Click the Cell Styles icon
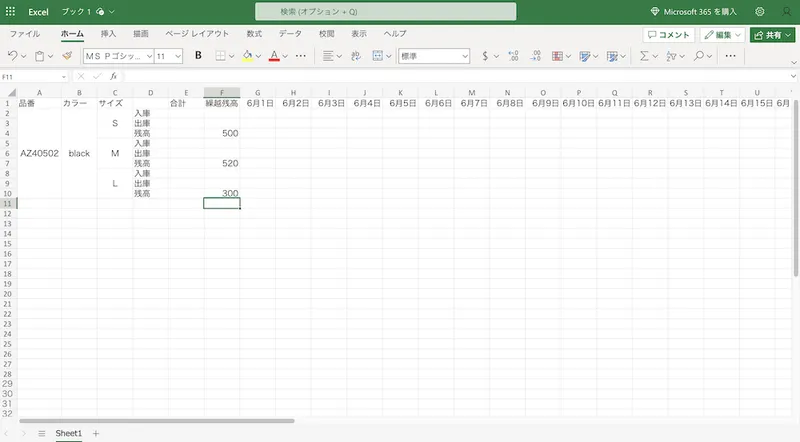 coord(585,56)
